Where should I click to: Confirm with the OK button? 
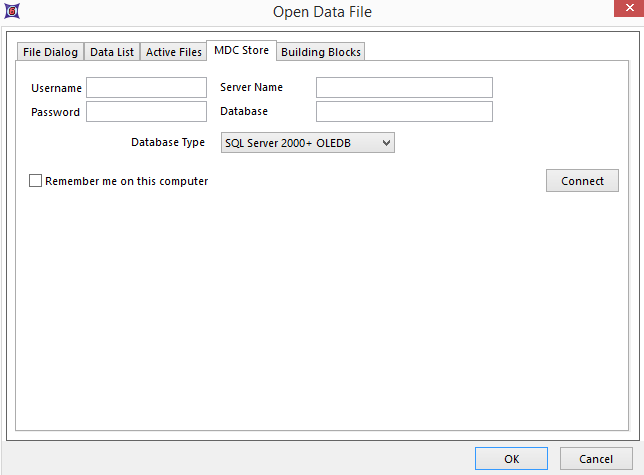pos(511,459)
